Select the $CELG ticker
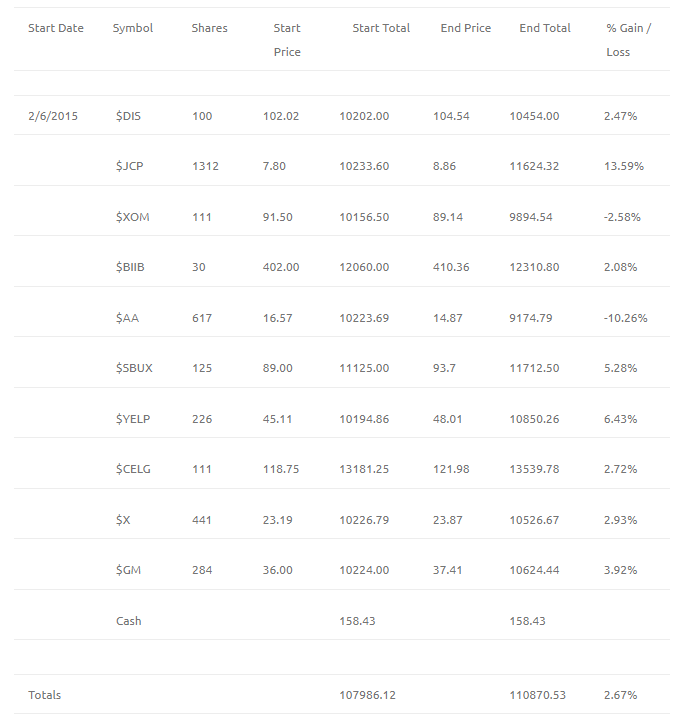Image resolution: width=681 pixels, height=720 pixels. (x=133, y=469)
